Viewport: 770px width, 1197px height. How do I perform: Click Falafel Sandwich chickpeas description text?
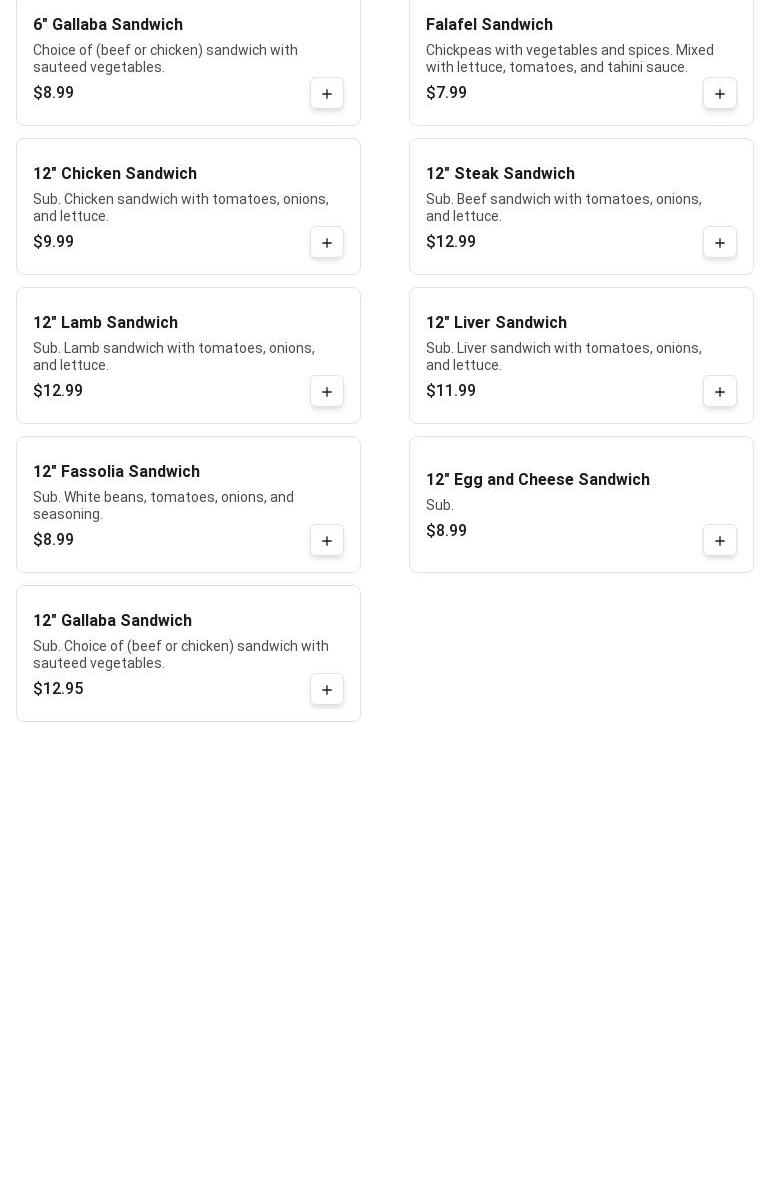pos(569,59)
